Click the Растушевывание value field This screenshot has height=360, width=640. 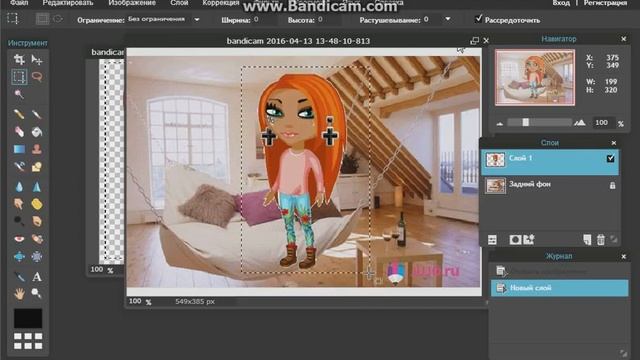pos(432,20)
